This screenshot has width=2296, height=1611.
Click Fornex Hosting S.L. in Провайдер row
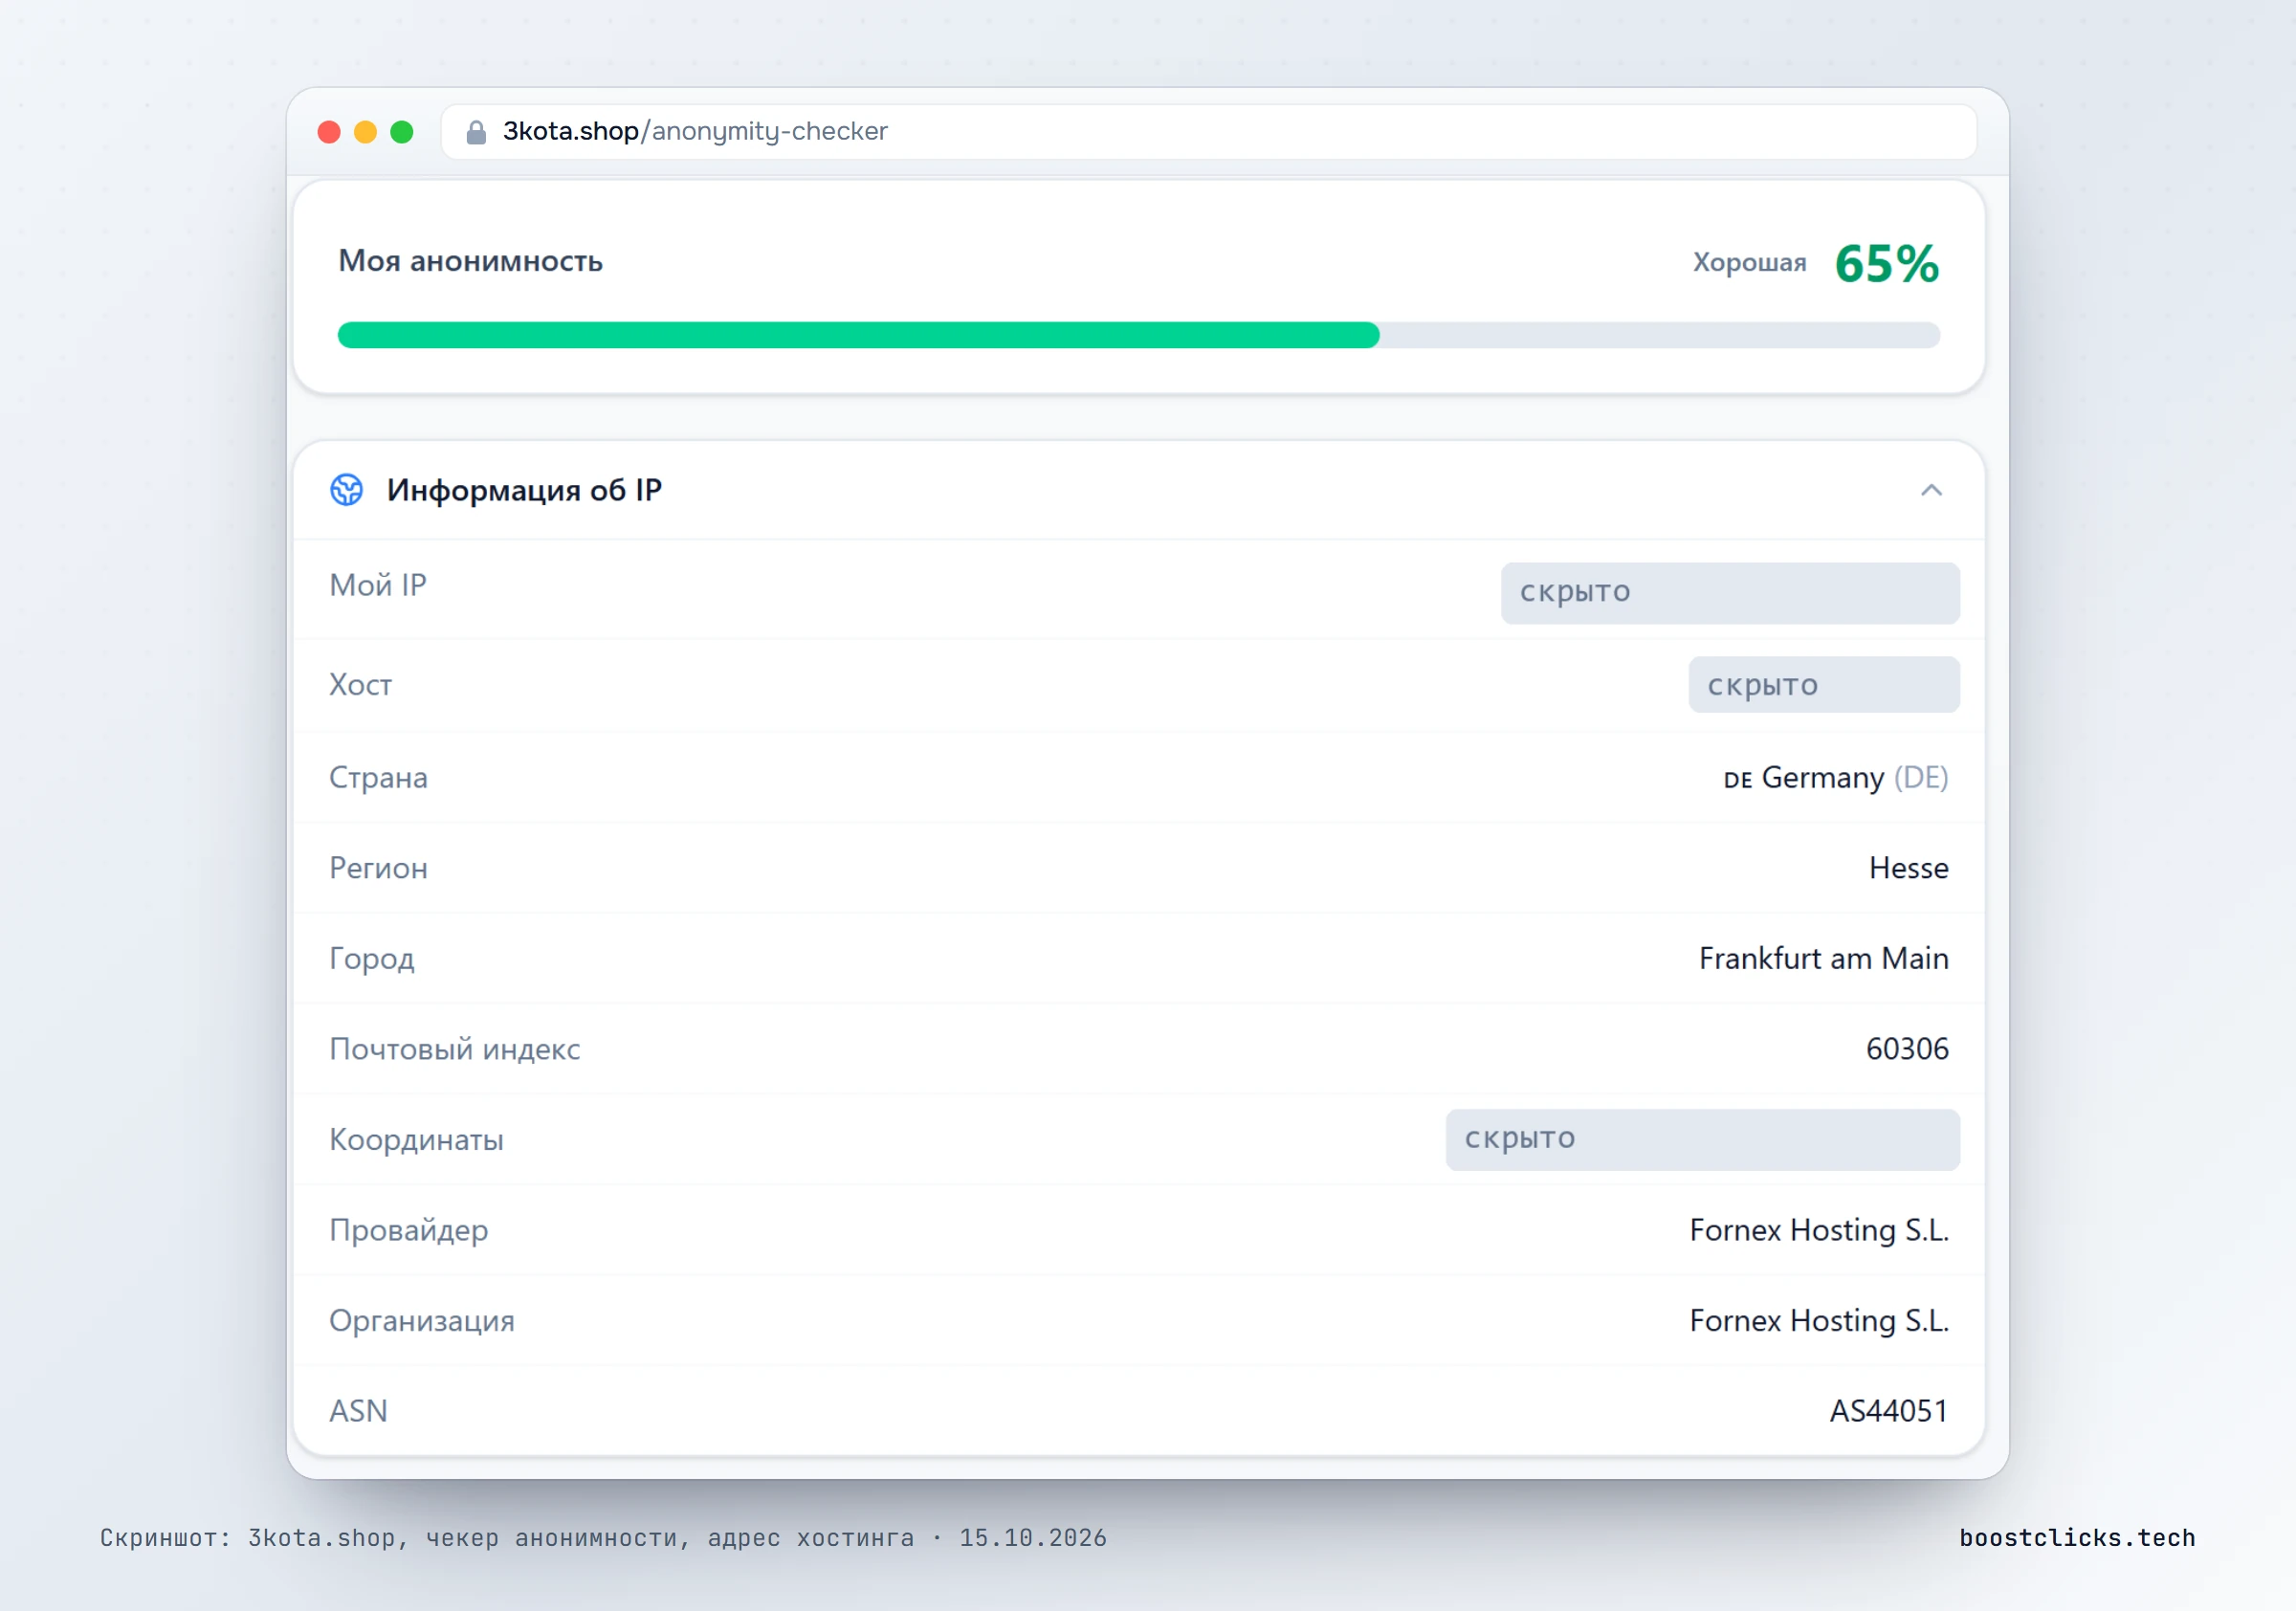point(1820,1230)
